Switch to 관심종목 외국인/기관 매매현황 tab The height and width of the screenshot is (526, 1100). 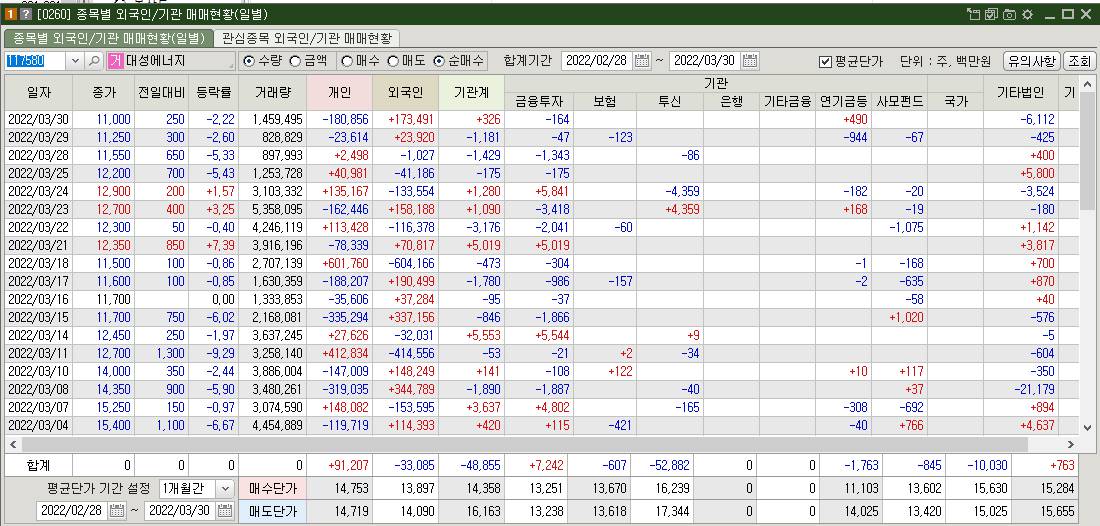click(307, 38)
